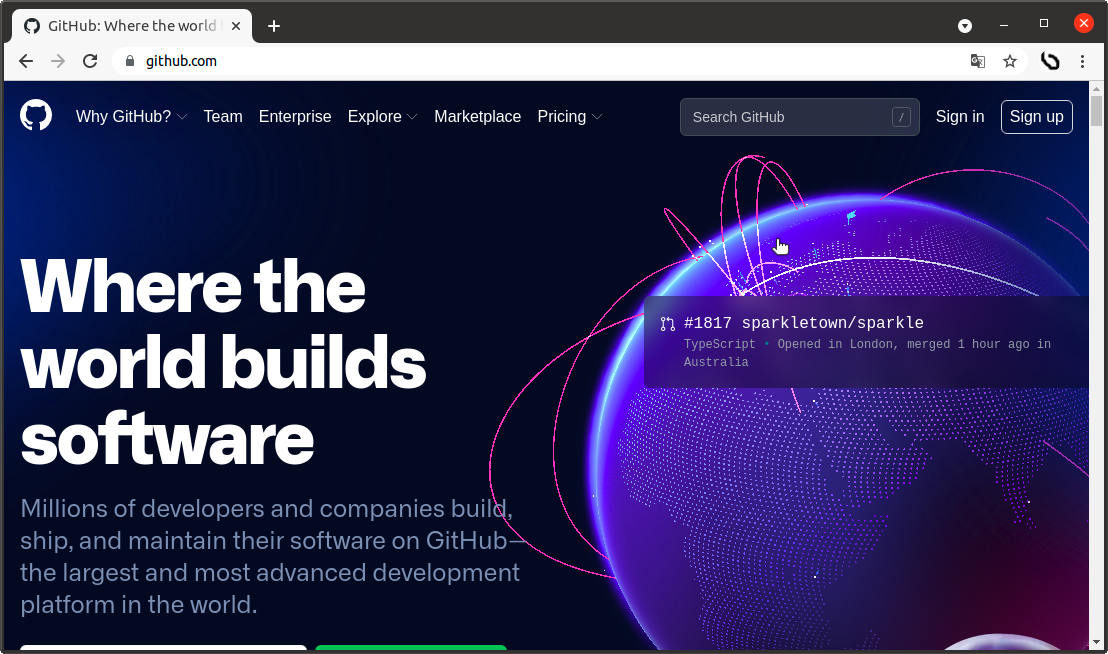1108x654 pixels.
Task: Click the scrollbar down arrow
Action: click(1096, 642)
